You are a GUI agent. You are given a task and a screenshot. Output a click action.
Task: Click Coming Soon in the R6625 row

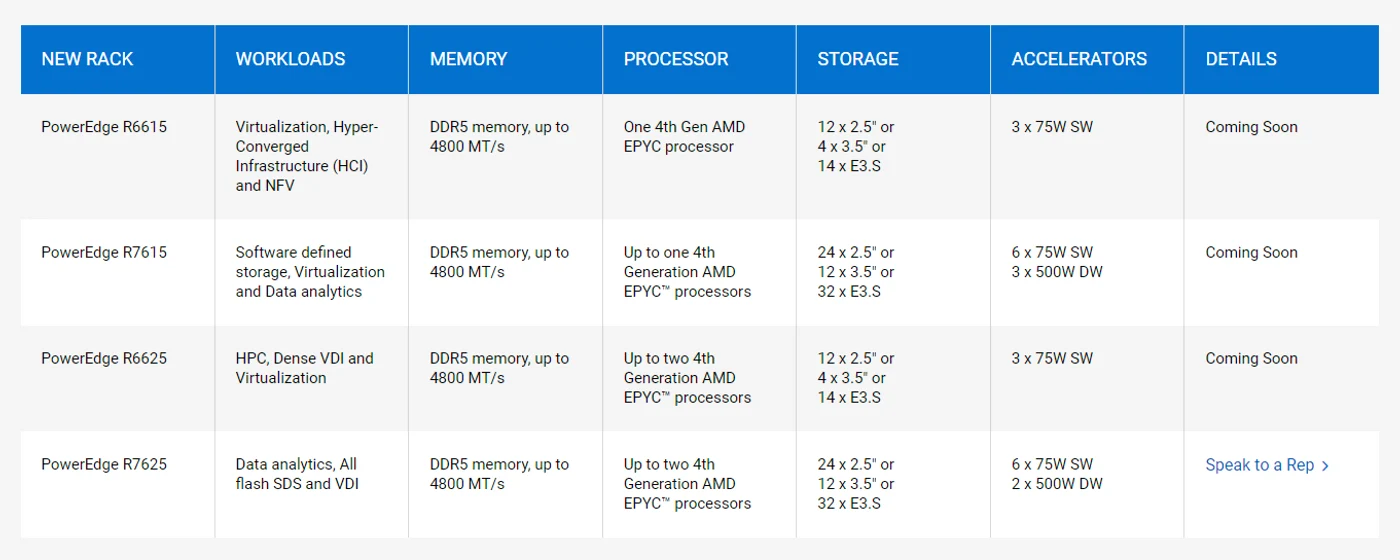tap(1251, 359)
